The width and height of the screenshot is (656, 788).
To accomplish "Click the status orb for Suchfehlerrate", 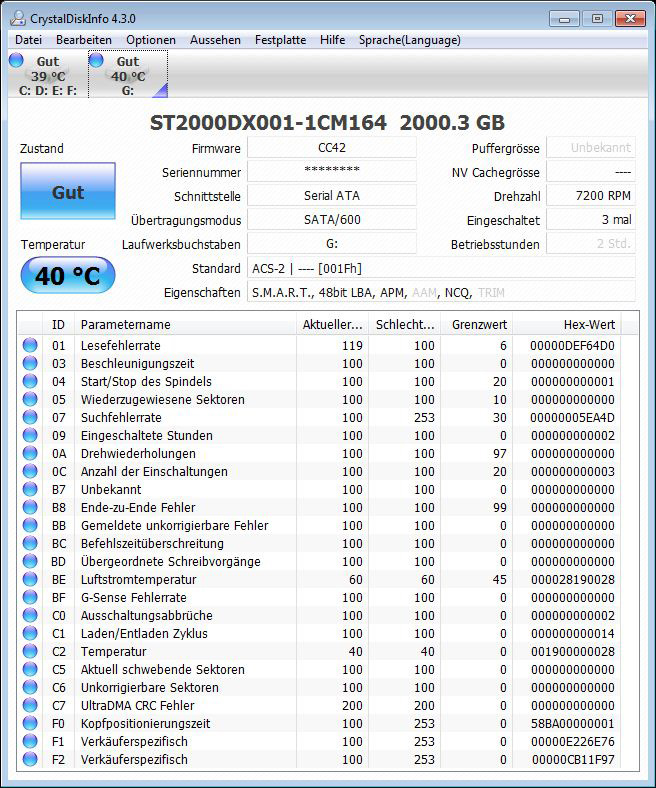I will [30, 417].
